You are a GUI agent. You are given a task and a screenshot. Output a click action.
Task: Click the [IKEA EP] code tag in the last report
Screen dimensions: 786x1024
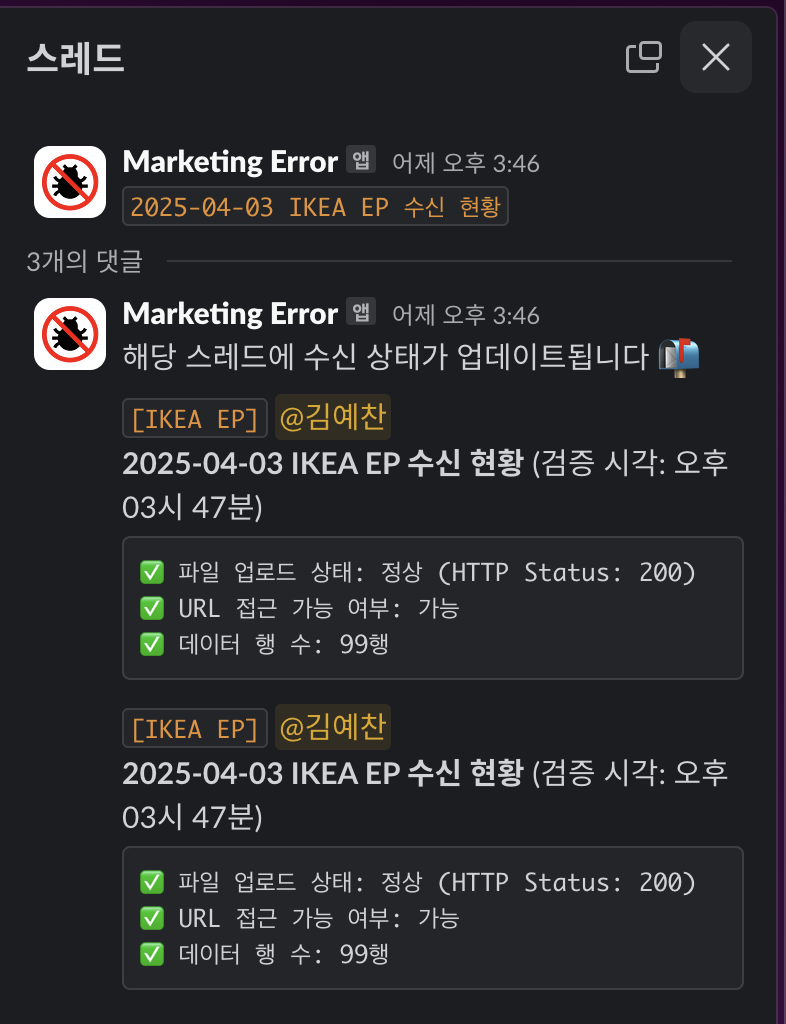195,728
